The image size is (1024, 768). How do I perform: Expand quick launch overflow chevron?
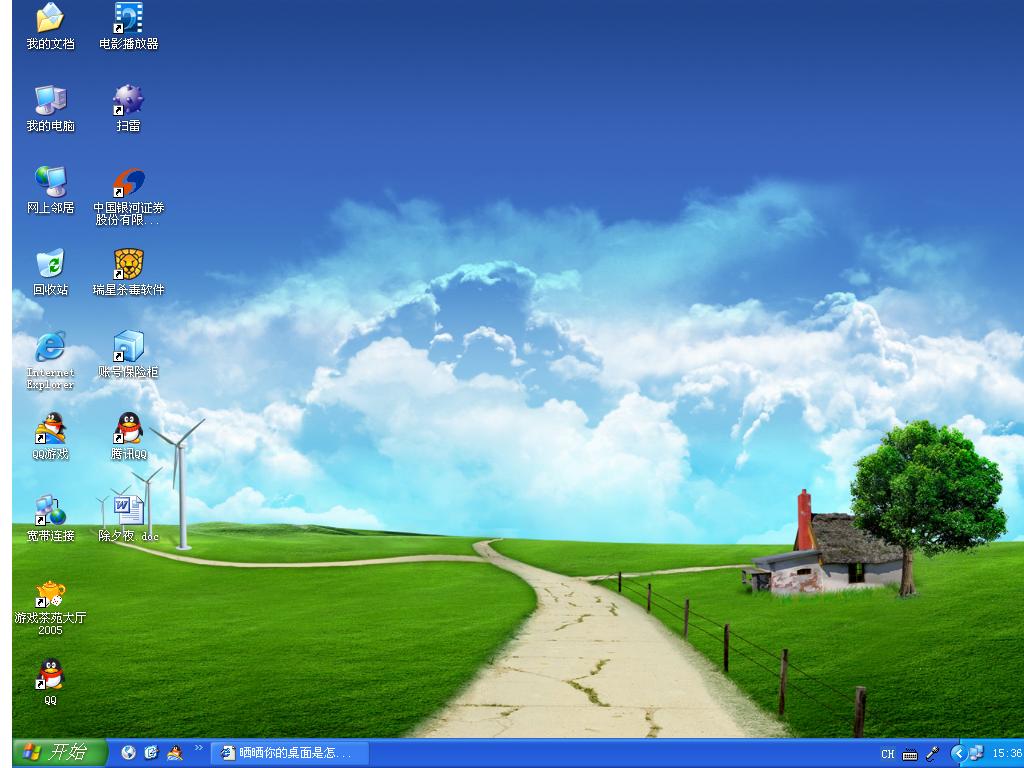199,748
